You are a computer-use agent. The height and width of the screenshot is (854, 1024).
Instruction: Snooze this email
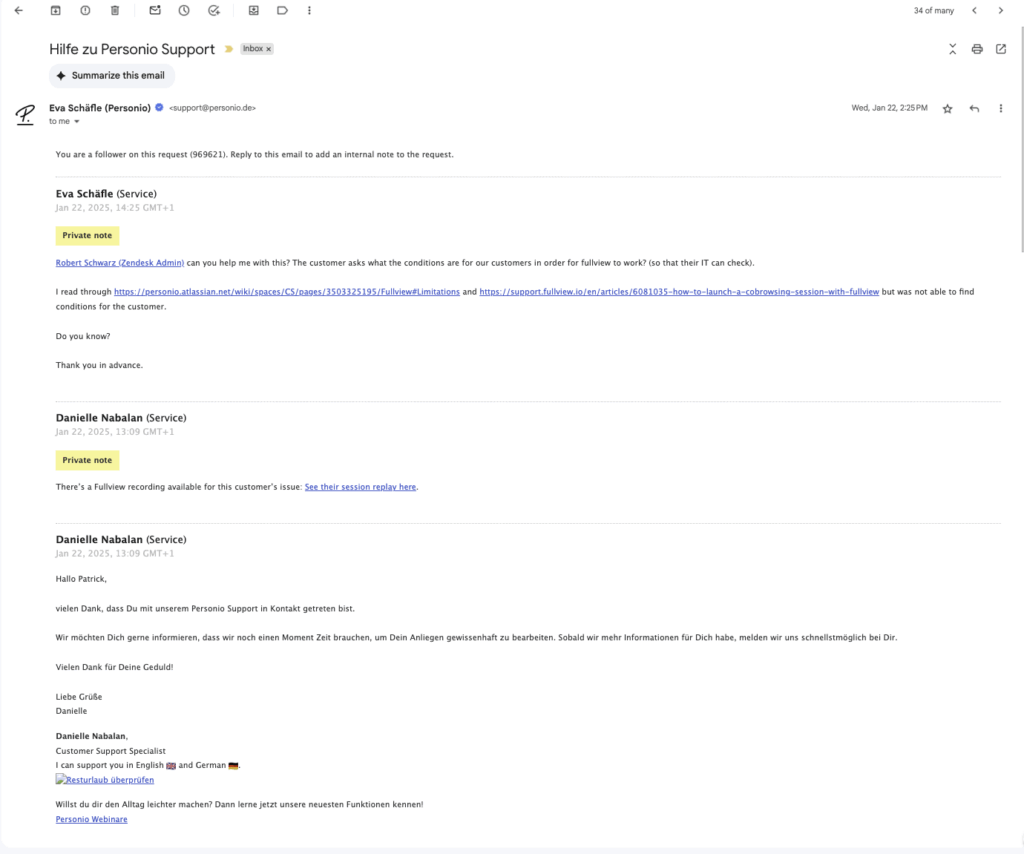[184, 10]
